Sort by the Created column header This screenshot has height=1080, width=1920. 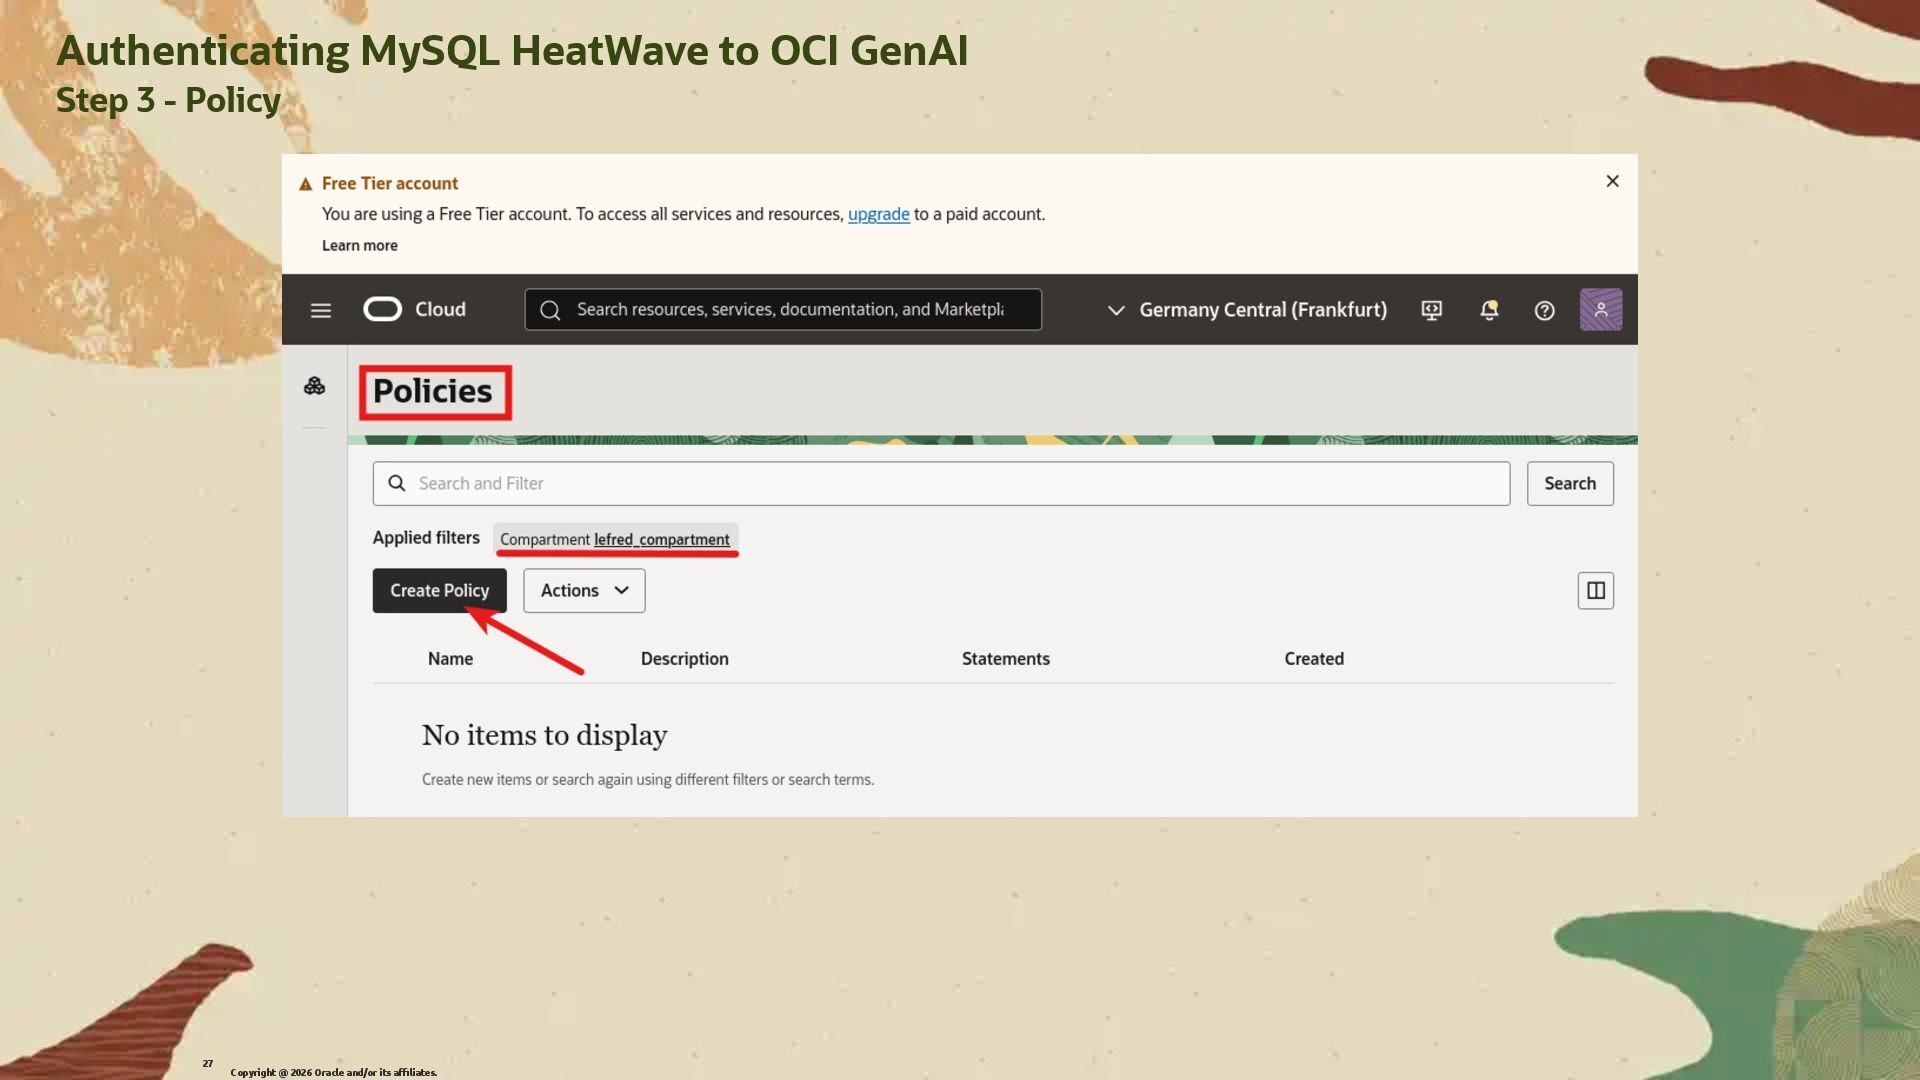[1313, 659]
